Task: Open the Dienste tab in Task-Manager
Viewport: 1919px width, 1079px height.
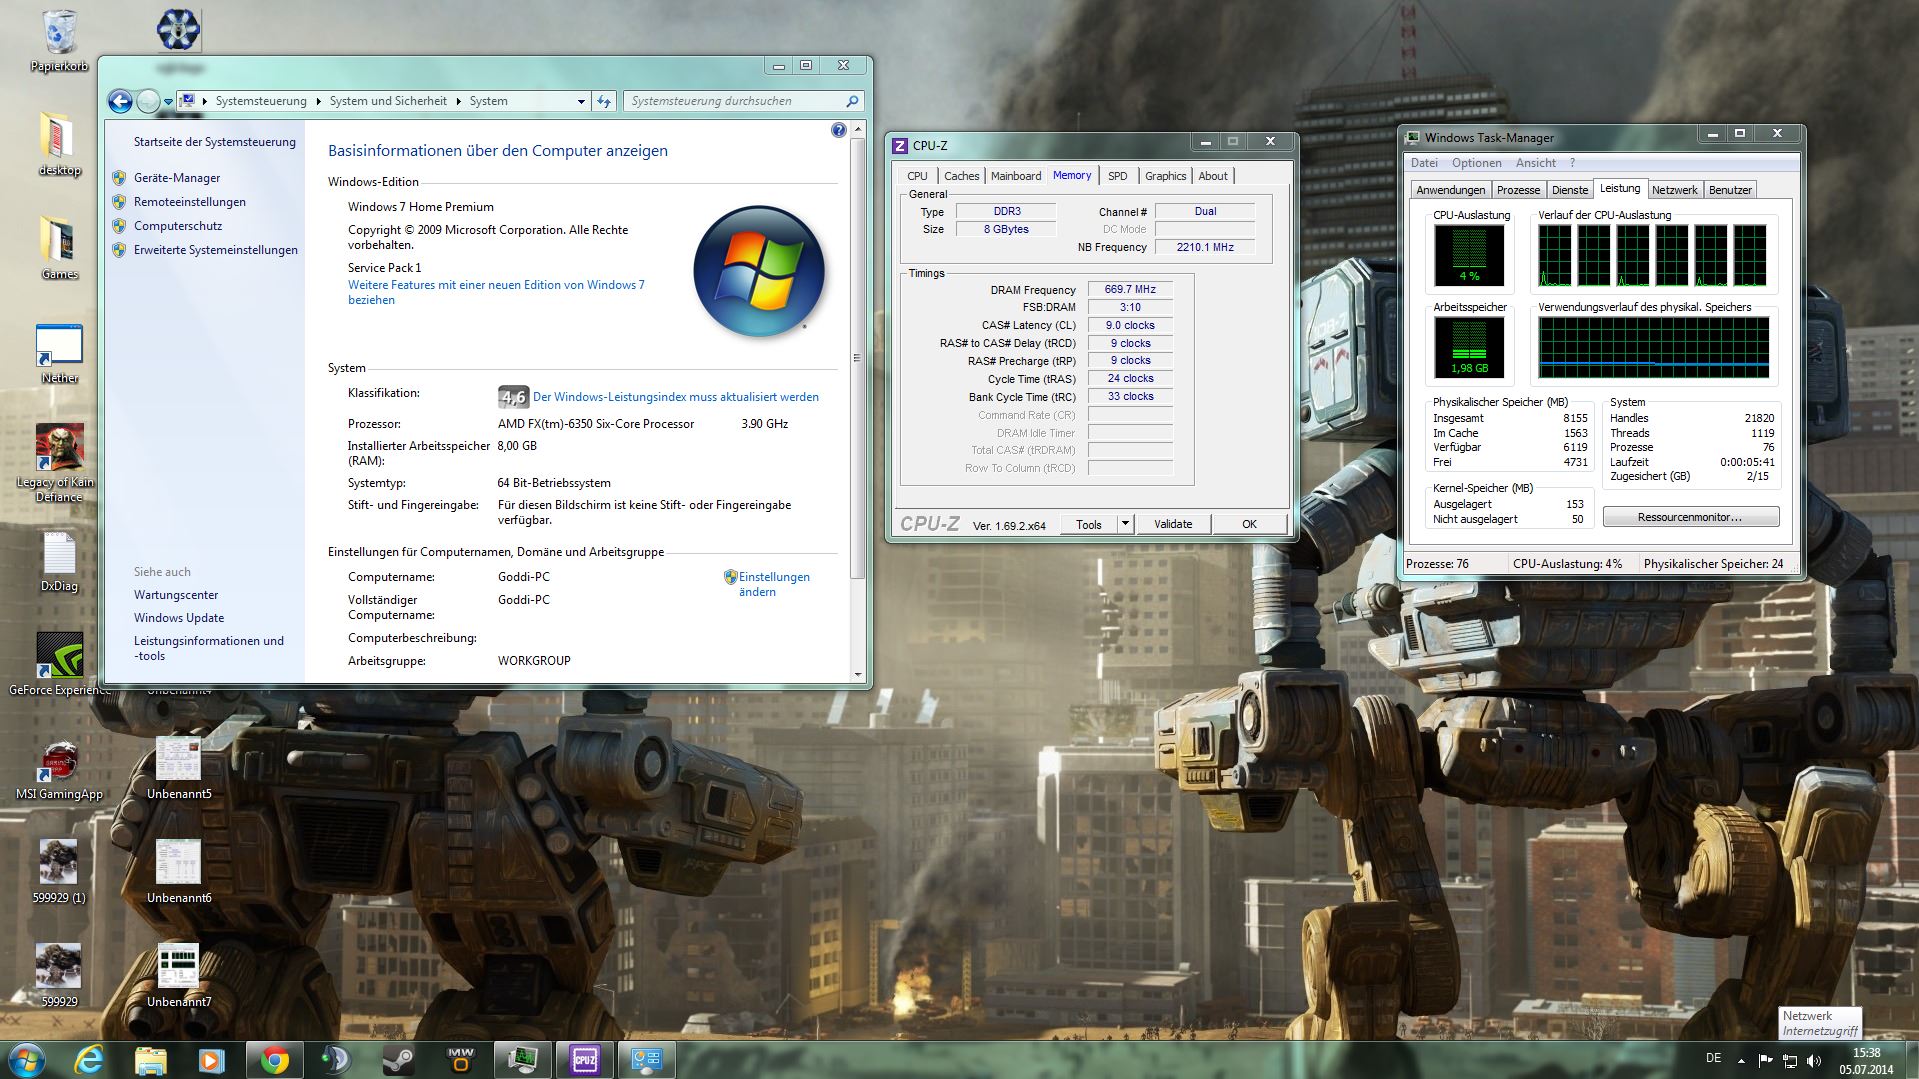Action: click(x=1569, y=190)
